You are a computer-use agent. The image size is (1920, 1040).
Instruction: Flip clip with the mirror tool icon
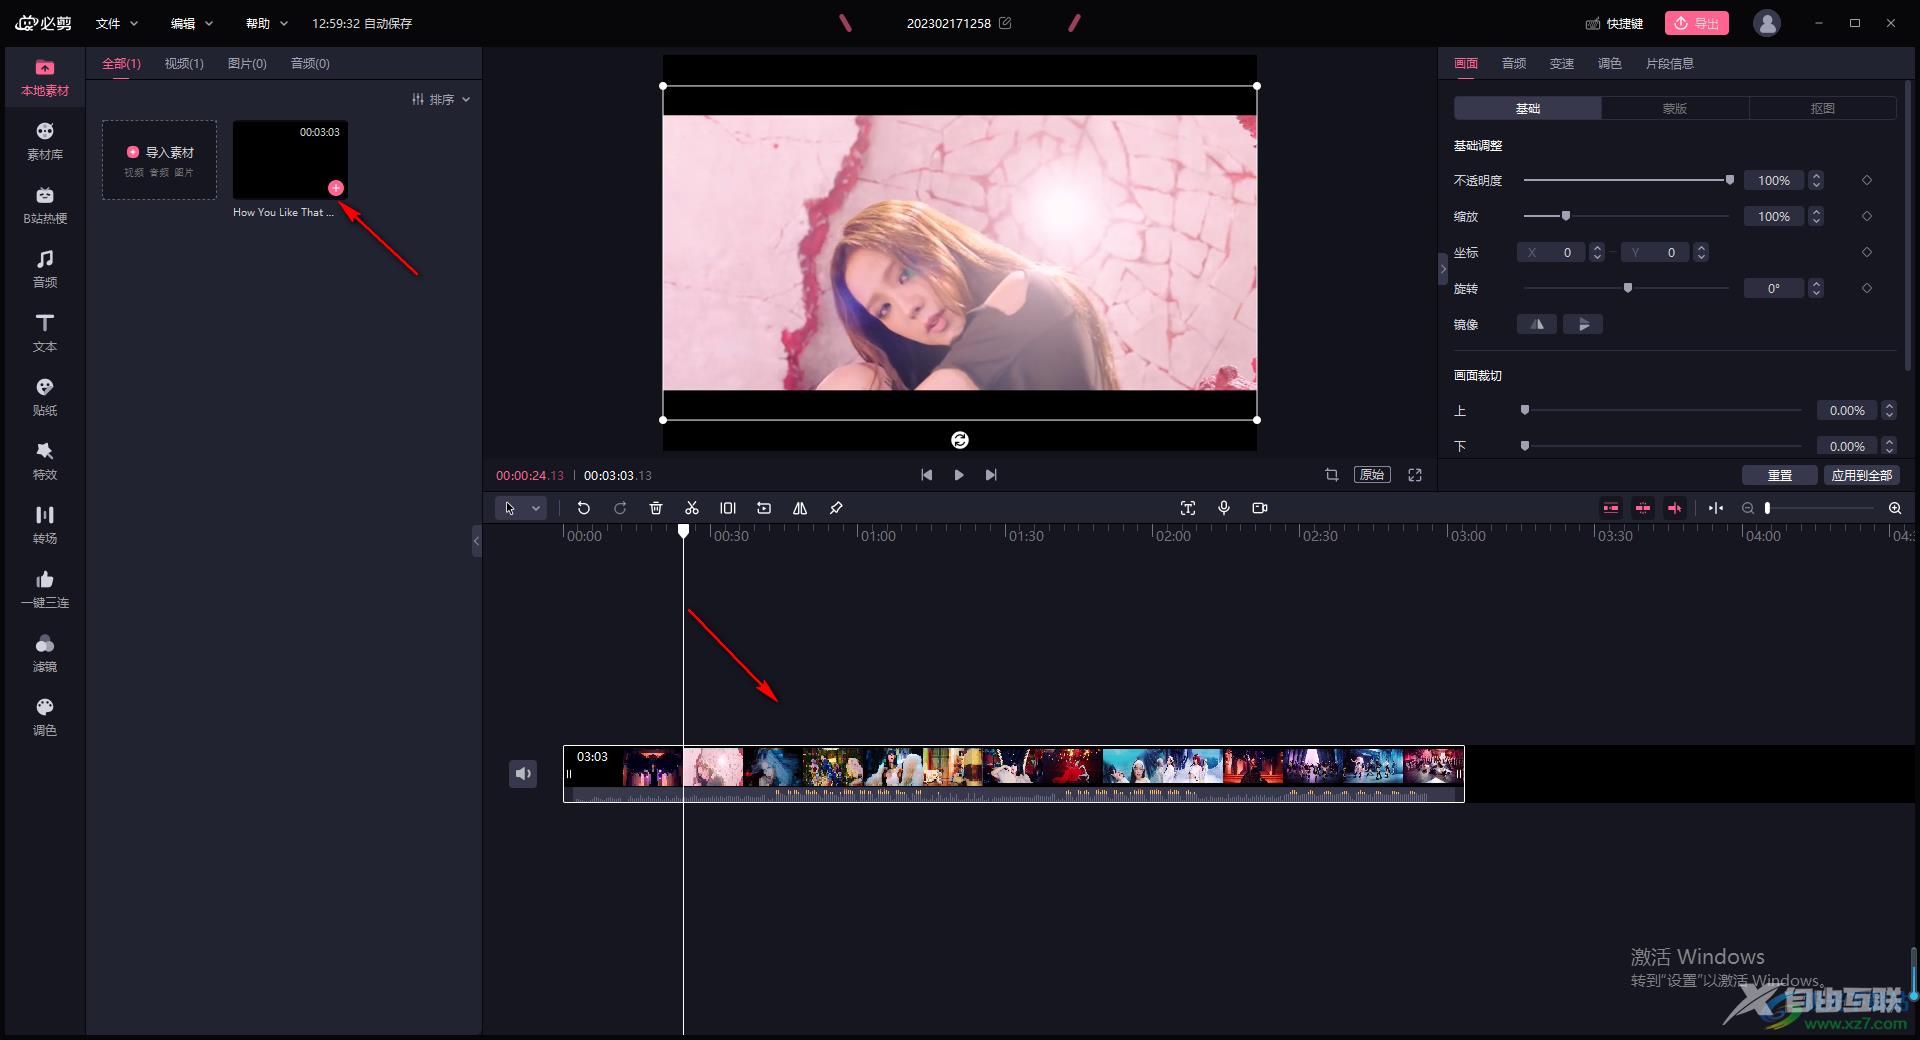tap(800, 508)
